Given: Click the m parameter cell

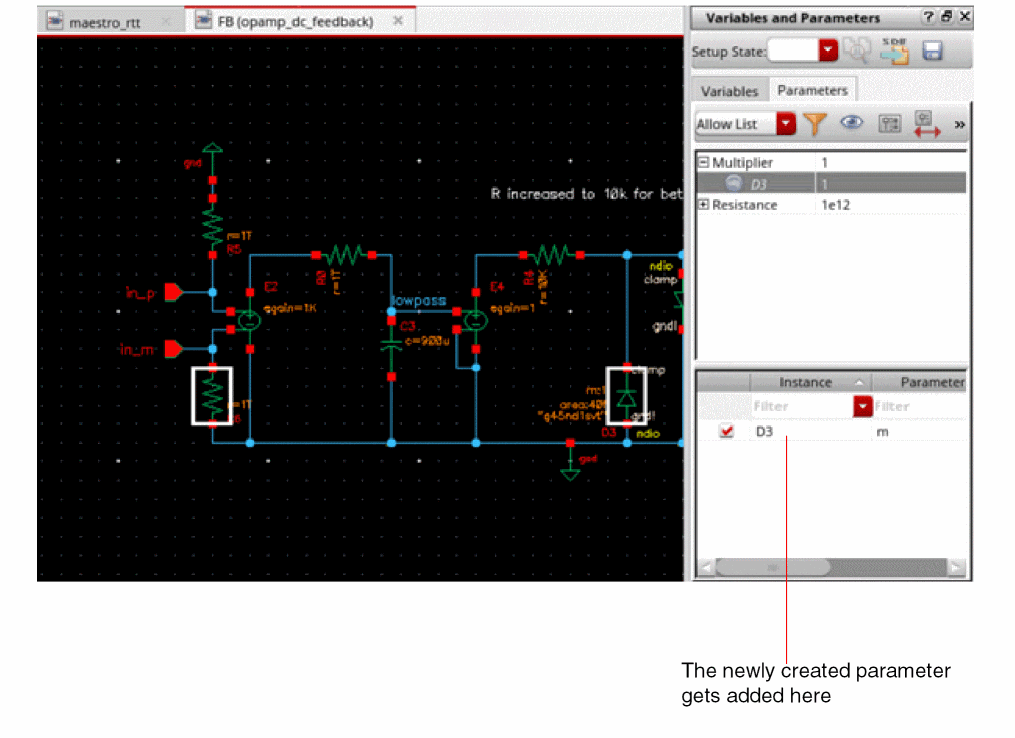Looking at the screenshot, I should 882,432.
